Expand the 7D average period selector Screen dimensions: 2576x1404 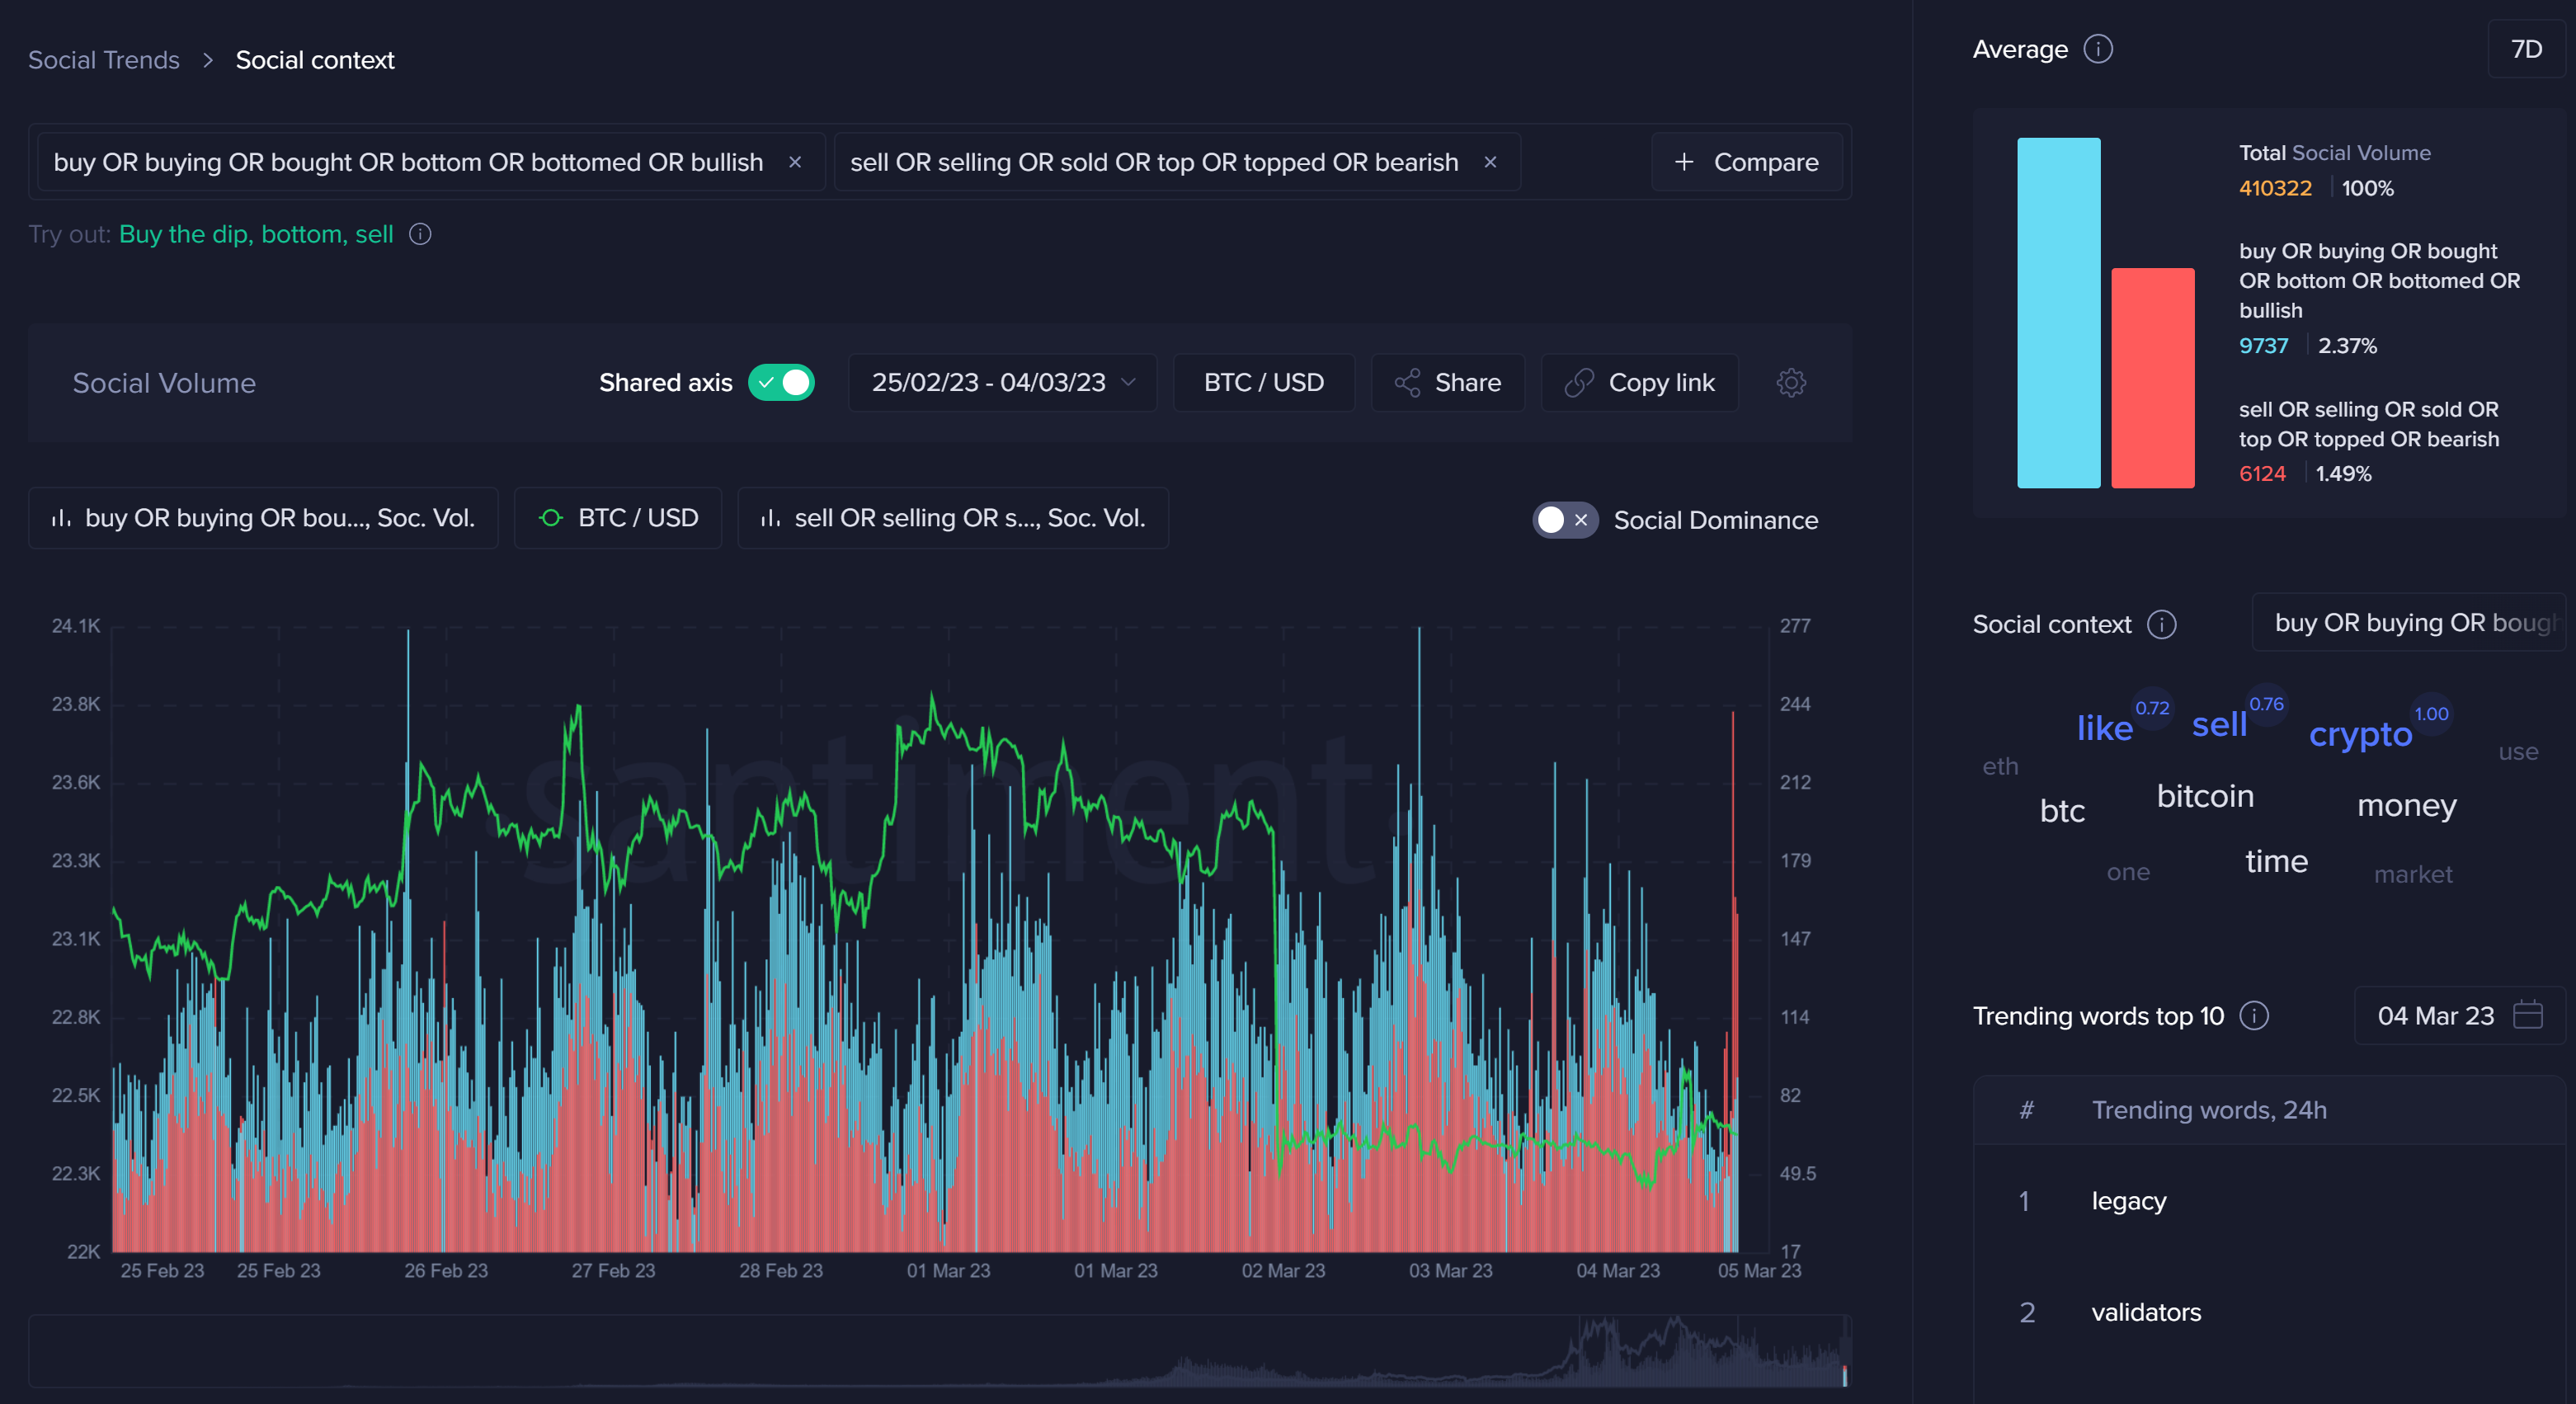coord(2524,47)
